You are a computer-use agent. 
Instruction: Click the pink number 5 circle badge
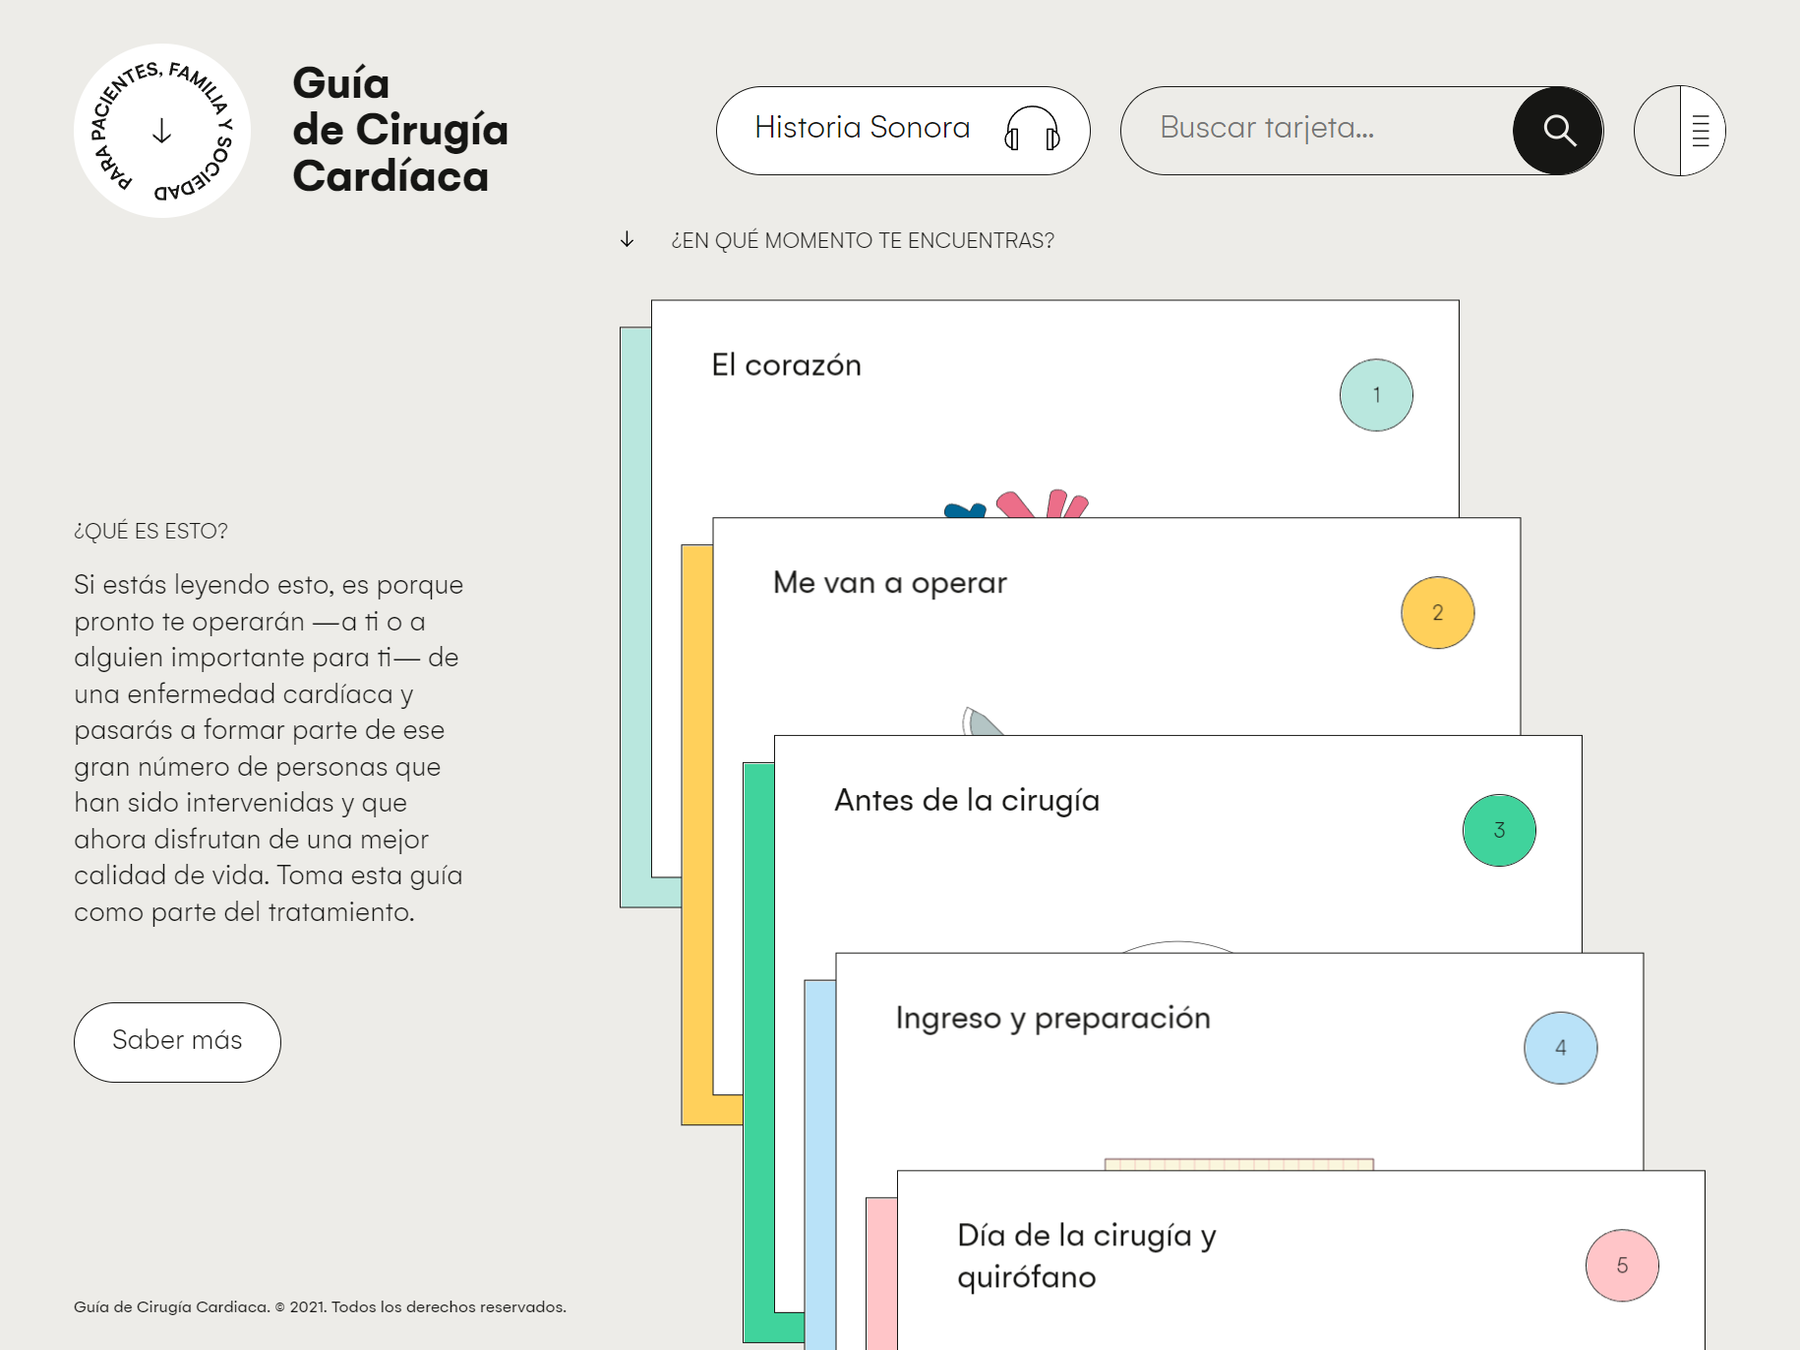(x=1621, y=1265)
